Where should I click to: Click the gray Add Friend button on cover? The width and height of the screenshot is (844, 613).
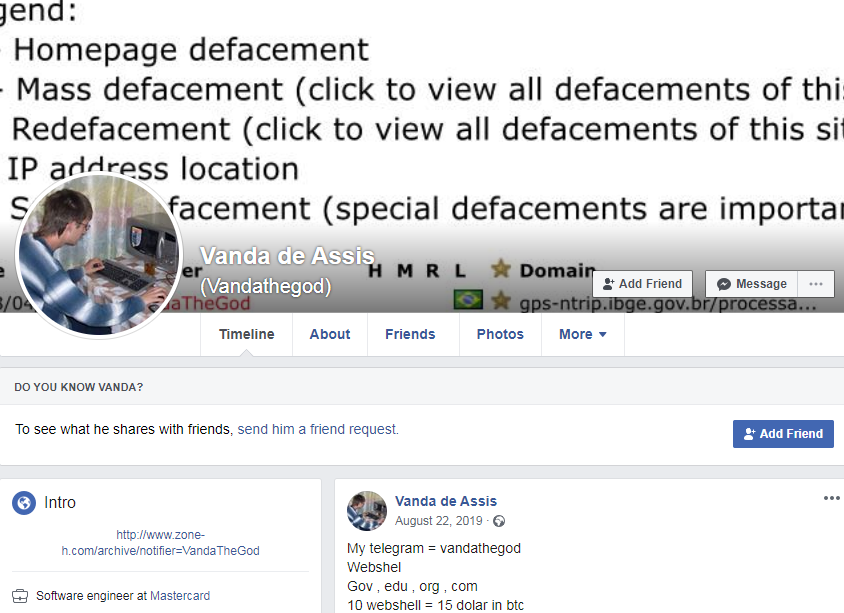(x=643, y=284)
